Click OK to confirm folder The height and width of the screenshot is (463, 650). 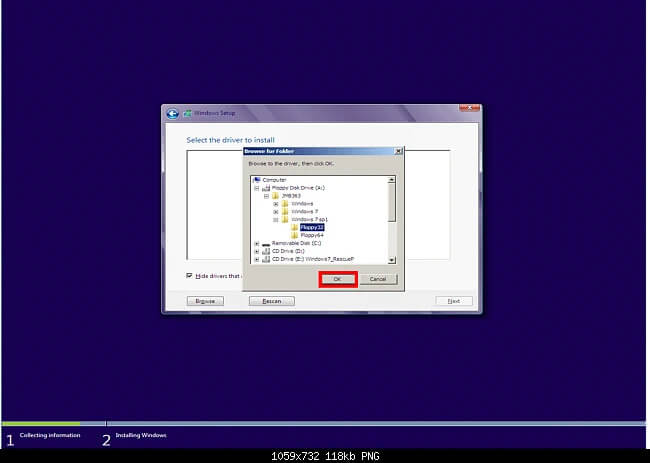point(338,279)
